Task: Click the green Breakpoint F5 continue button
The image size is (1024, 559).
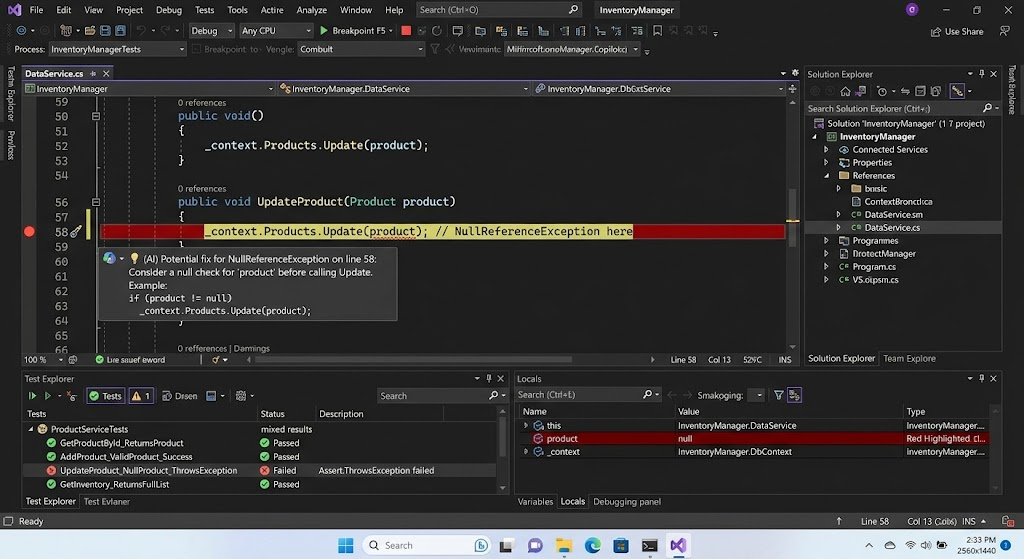Action: click(x=357, y=31)
